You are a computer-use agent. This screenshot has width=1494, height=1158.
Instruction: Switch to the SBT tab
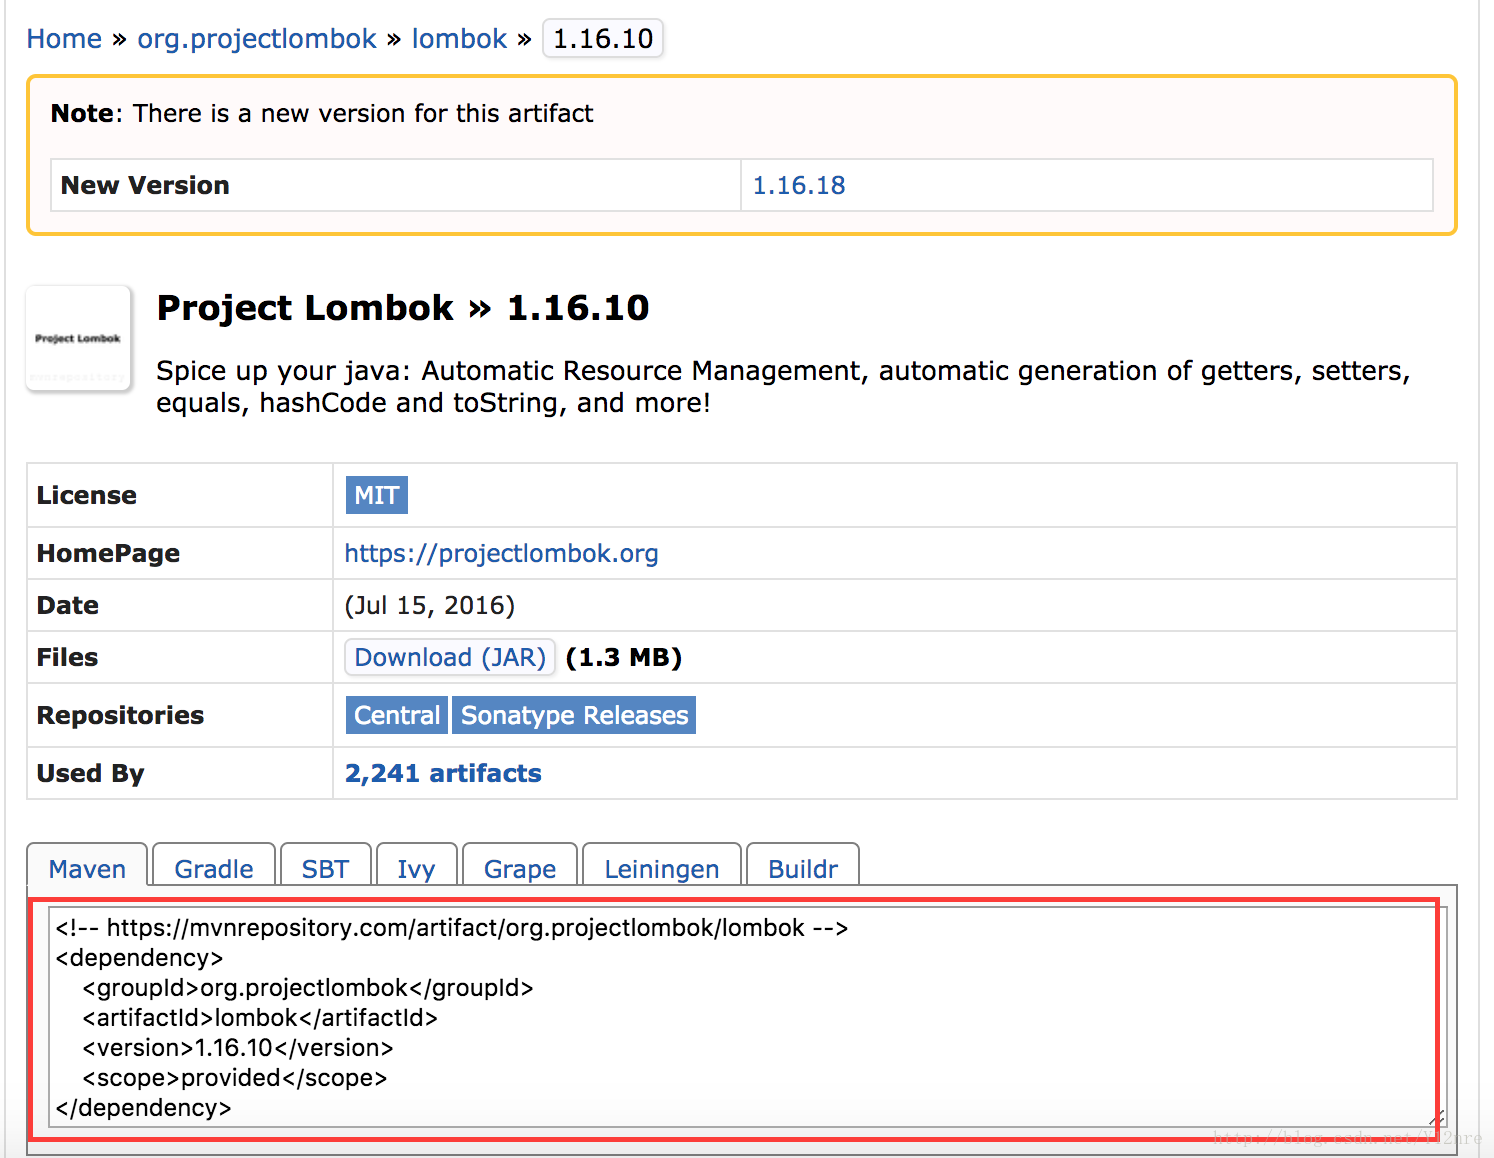(x=326, y=866)
